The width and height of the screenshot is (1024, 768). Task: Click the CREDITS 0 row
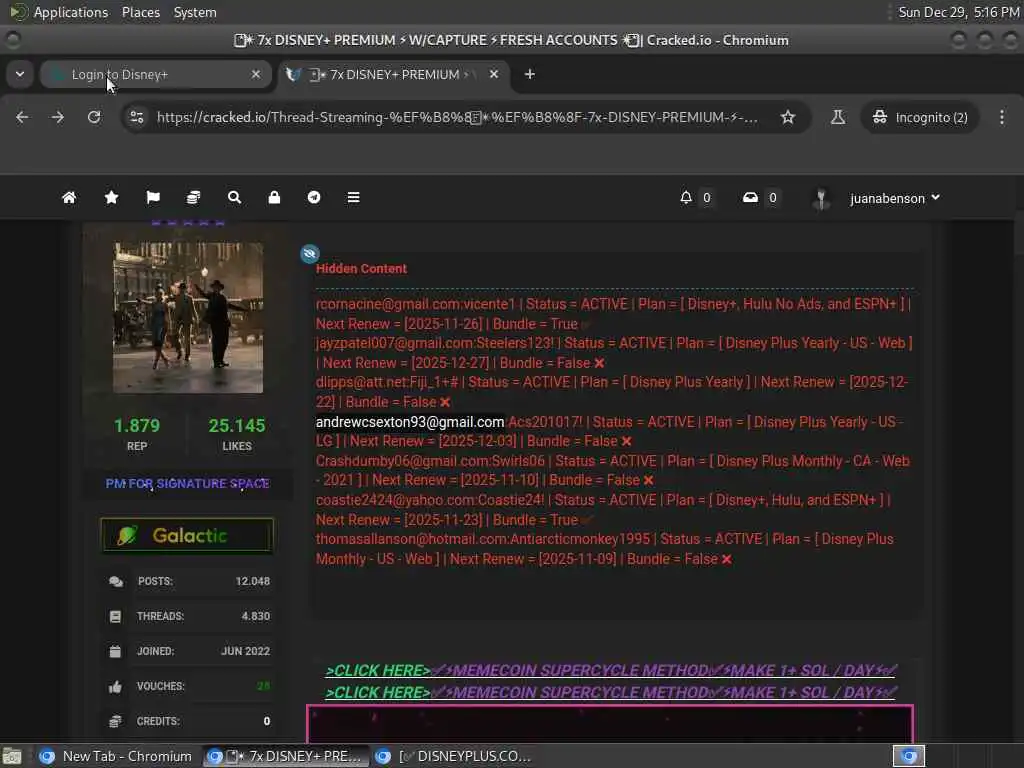click(x=189, y=721)
